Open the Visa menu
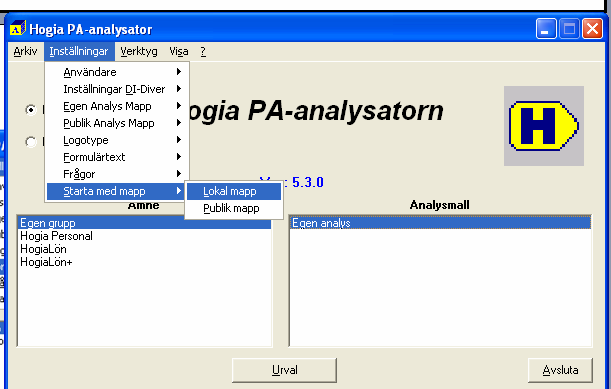Viewport: 611px width, 389px height. tap(179, 51)
